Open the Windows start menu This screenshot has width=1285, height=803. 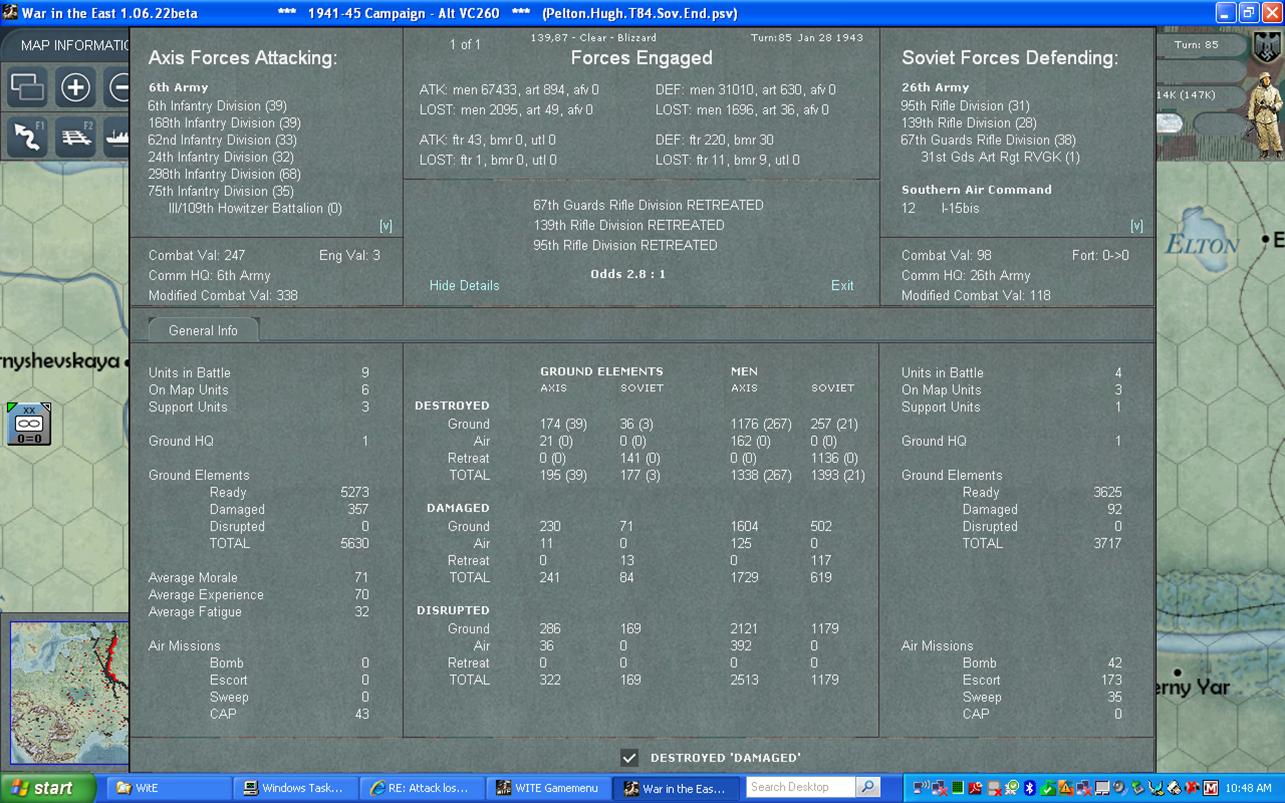47,788
